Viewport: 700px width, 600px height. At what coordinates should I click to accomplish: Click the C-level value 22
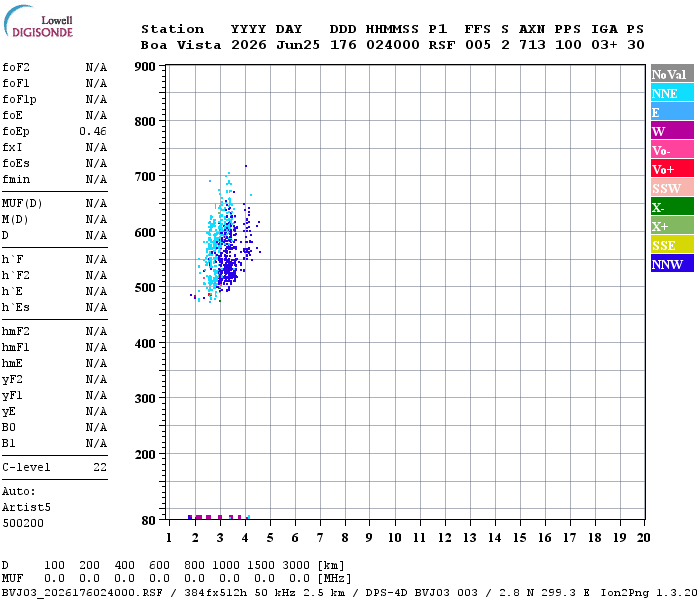(x=100, y=467)
